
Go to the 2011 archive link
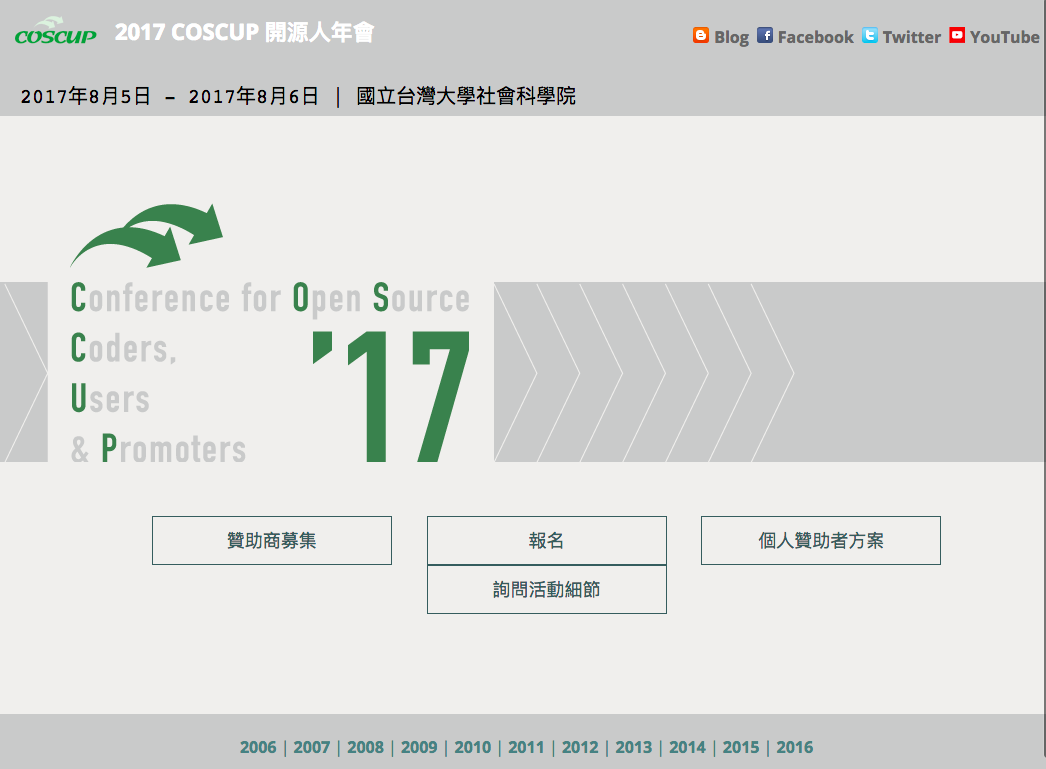(x=526, y=747)
